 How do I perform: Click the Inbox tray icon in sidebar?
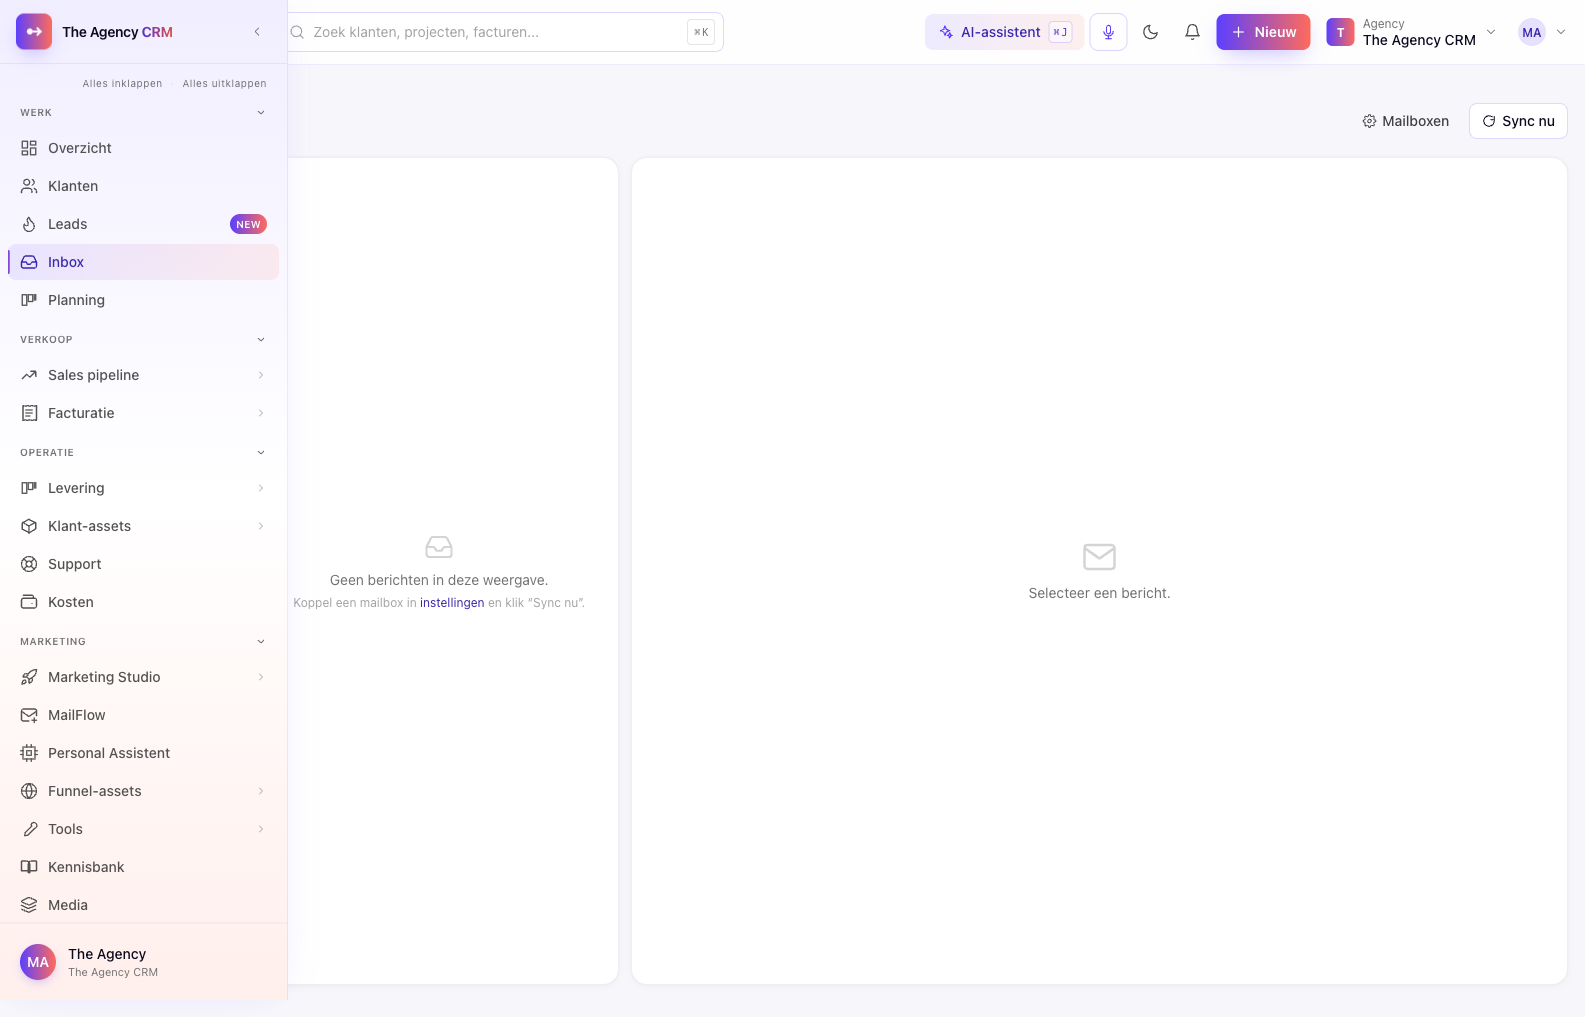29,262
